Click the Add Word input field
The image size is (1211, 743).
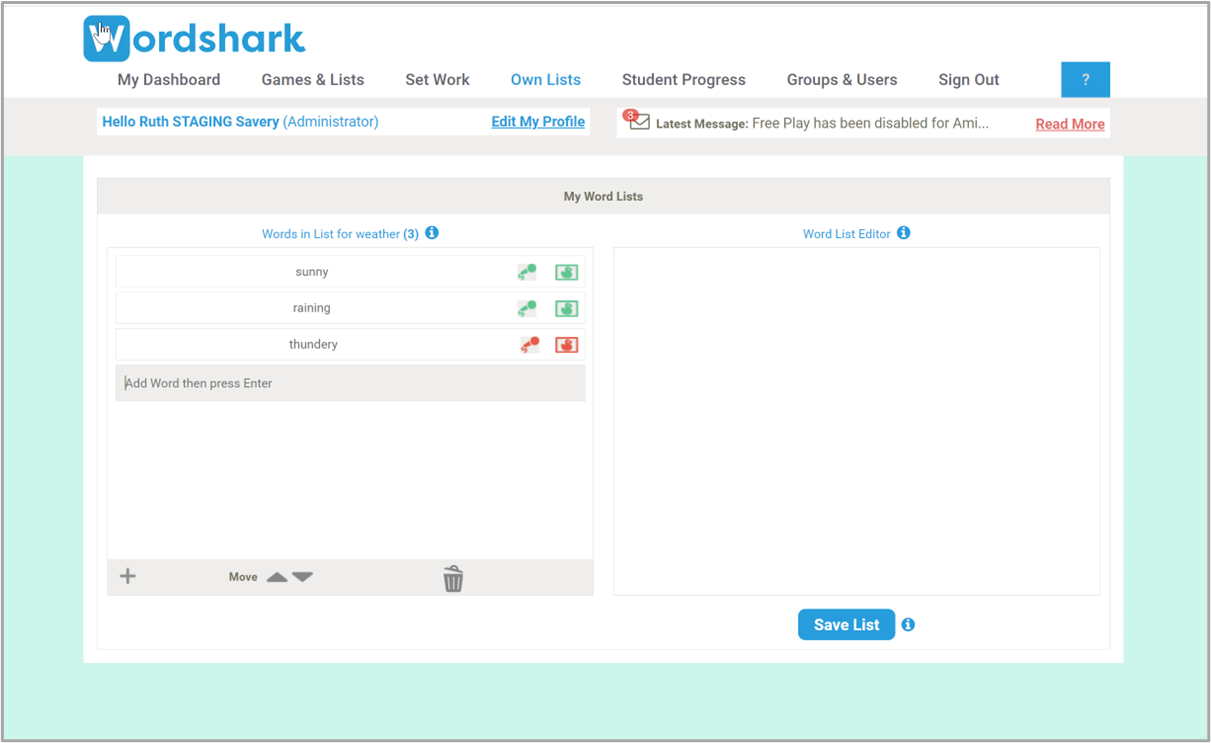coord(350,383)
